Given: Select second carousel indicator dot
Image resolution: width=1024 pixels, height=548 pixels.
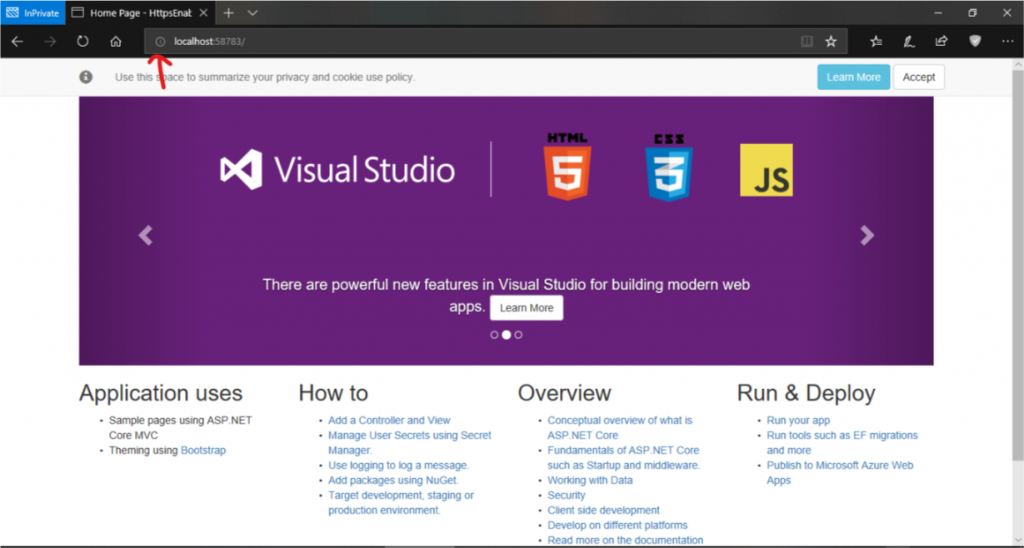Looking at the screenshot, I should pyautogui.click(x=506, y=334).
